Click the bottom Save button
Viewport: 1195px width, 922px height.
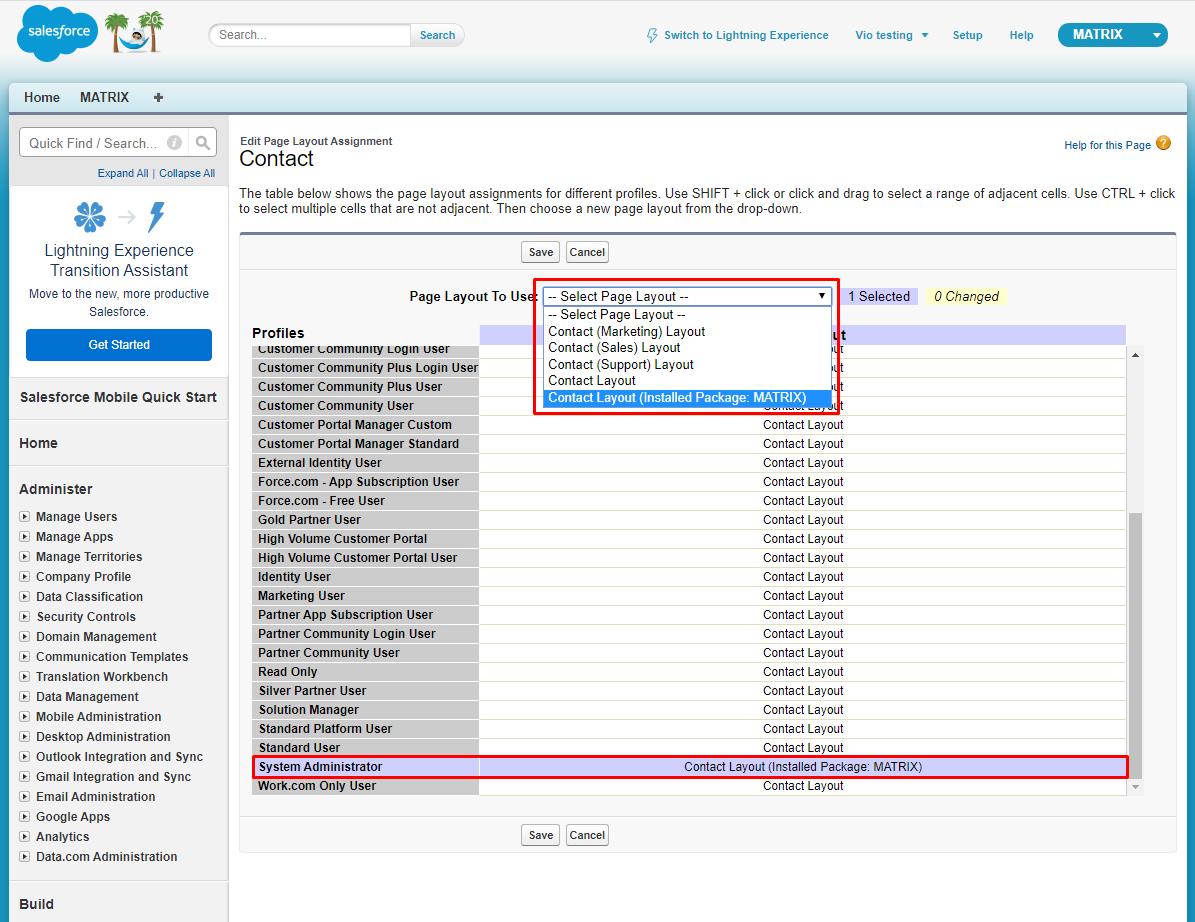pos(540,835)
